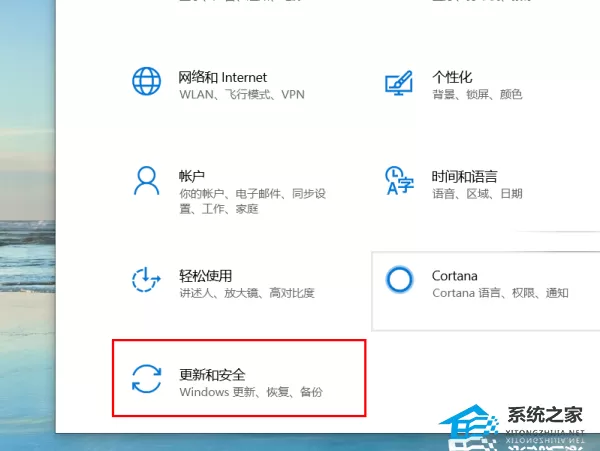600x451 pixels.
Task: Open 时间和语言 settings heading
Action: 465,176
